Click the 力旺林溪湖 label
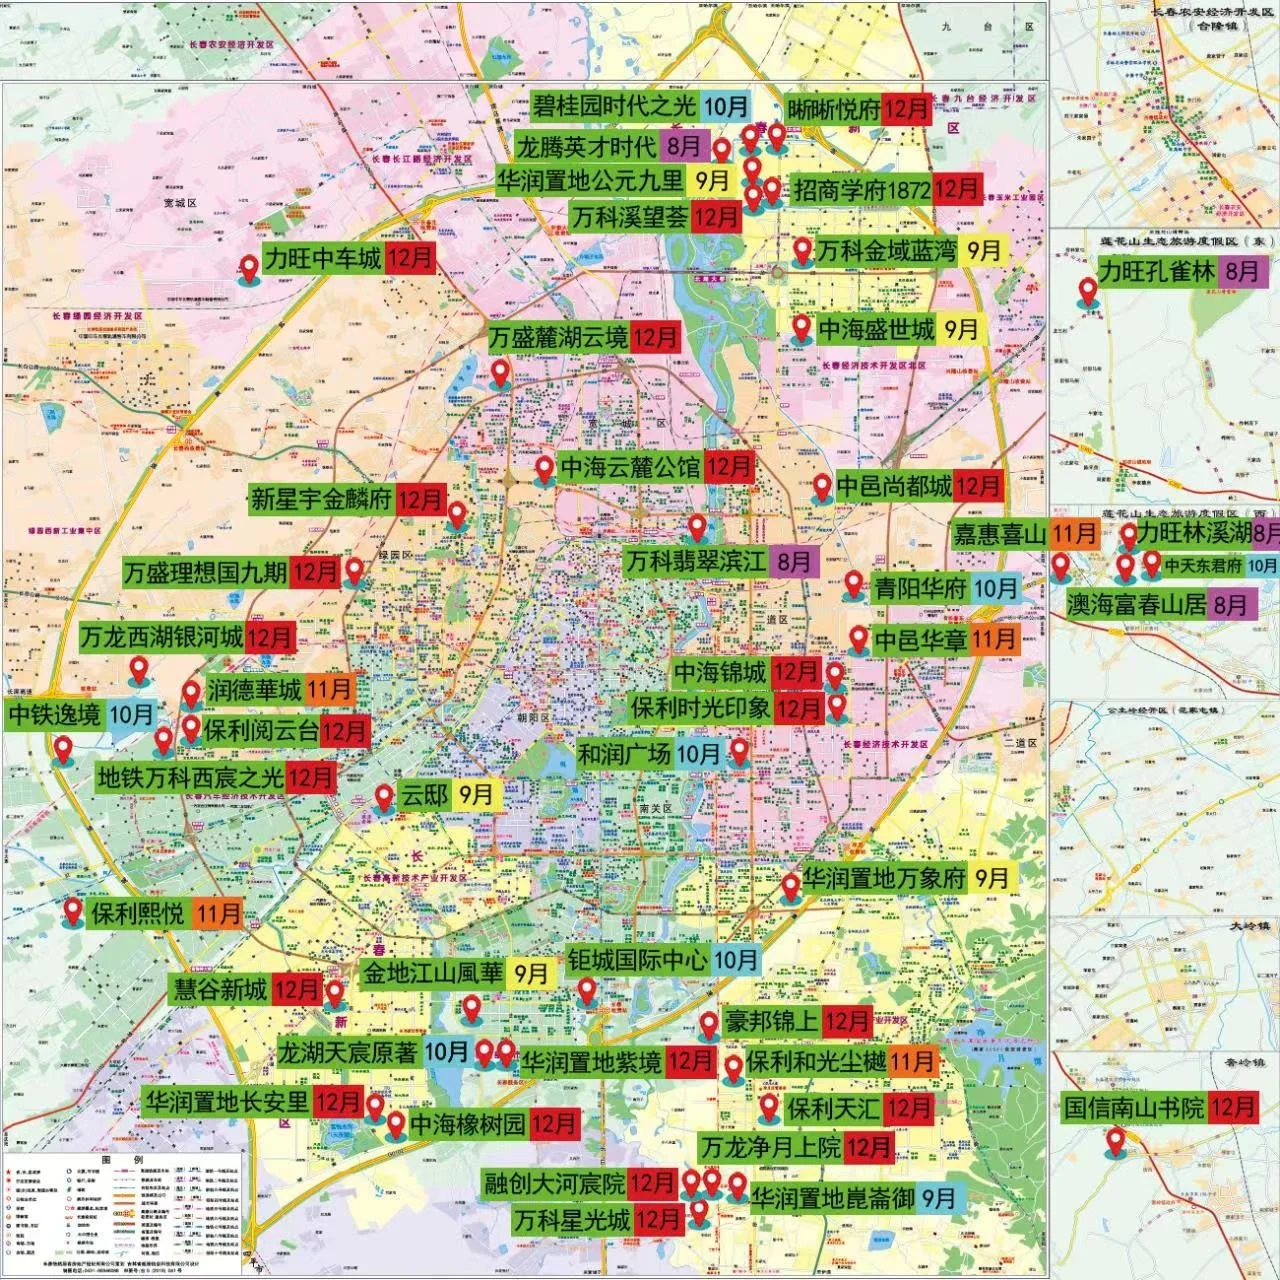 1195,533
